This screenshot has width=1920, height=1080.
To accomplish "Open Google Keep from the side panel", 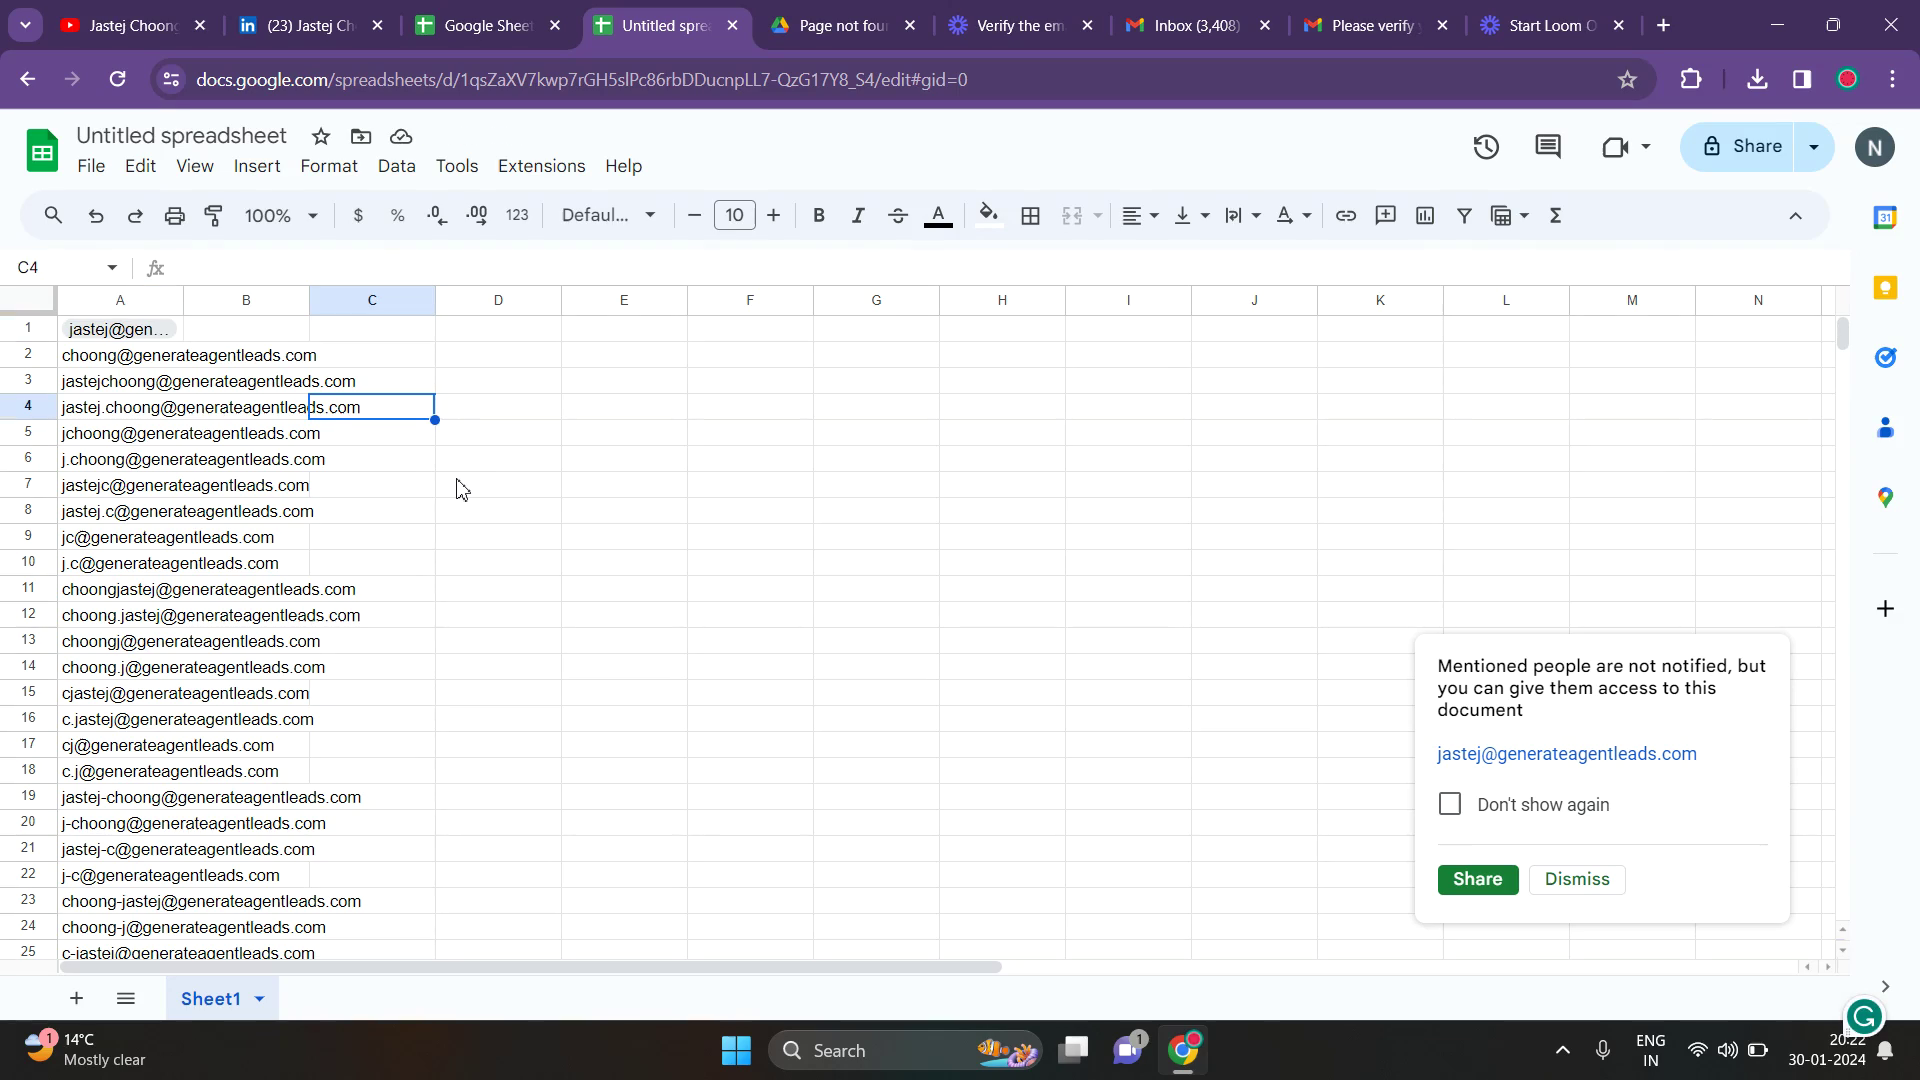I will 1887,287.
